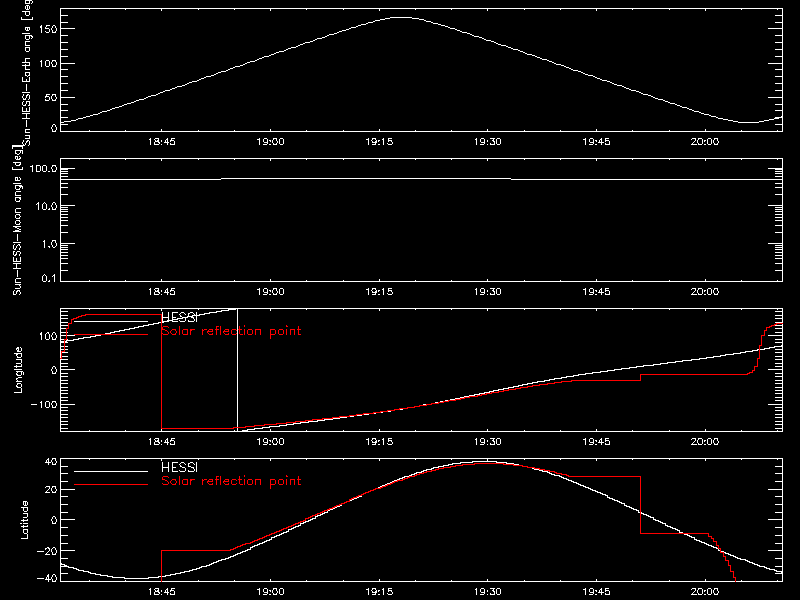This screenshot has height=600, width=800.
Task: Click the 10.0 tick on Moon angle plot
Action: 46,206
